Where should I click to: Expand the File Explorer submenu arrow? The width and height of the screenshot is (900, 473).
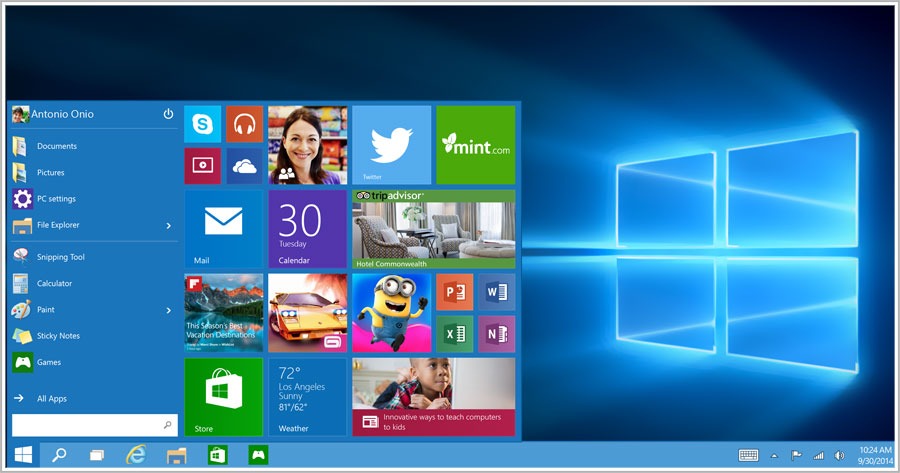click(168, 226)
